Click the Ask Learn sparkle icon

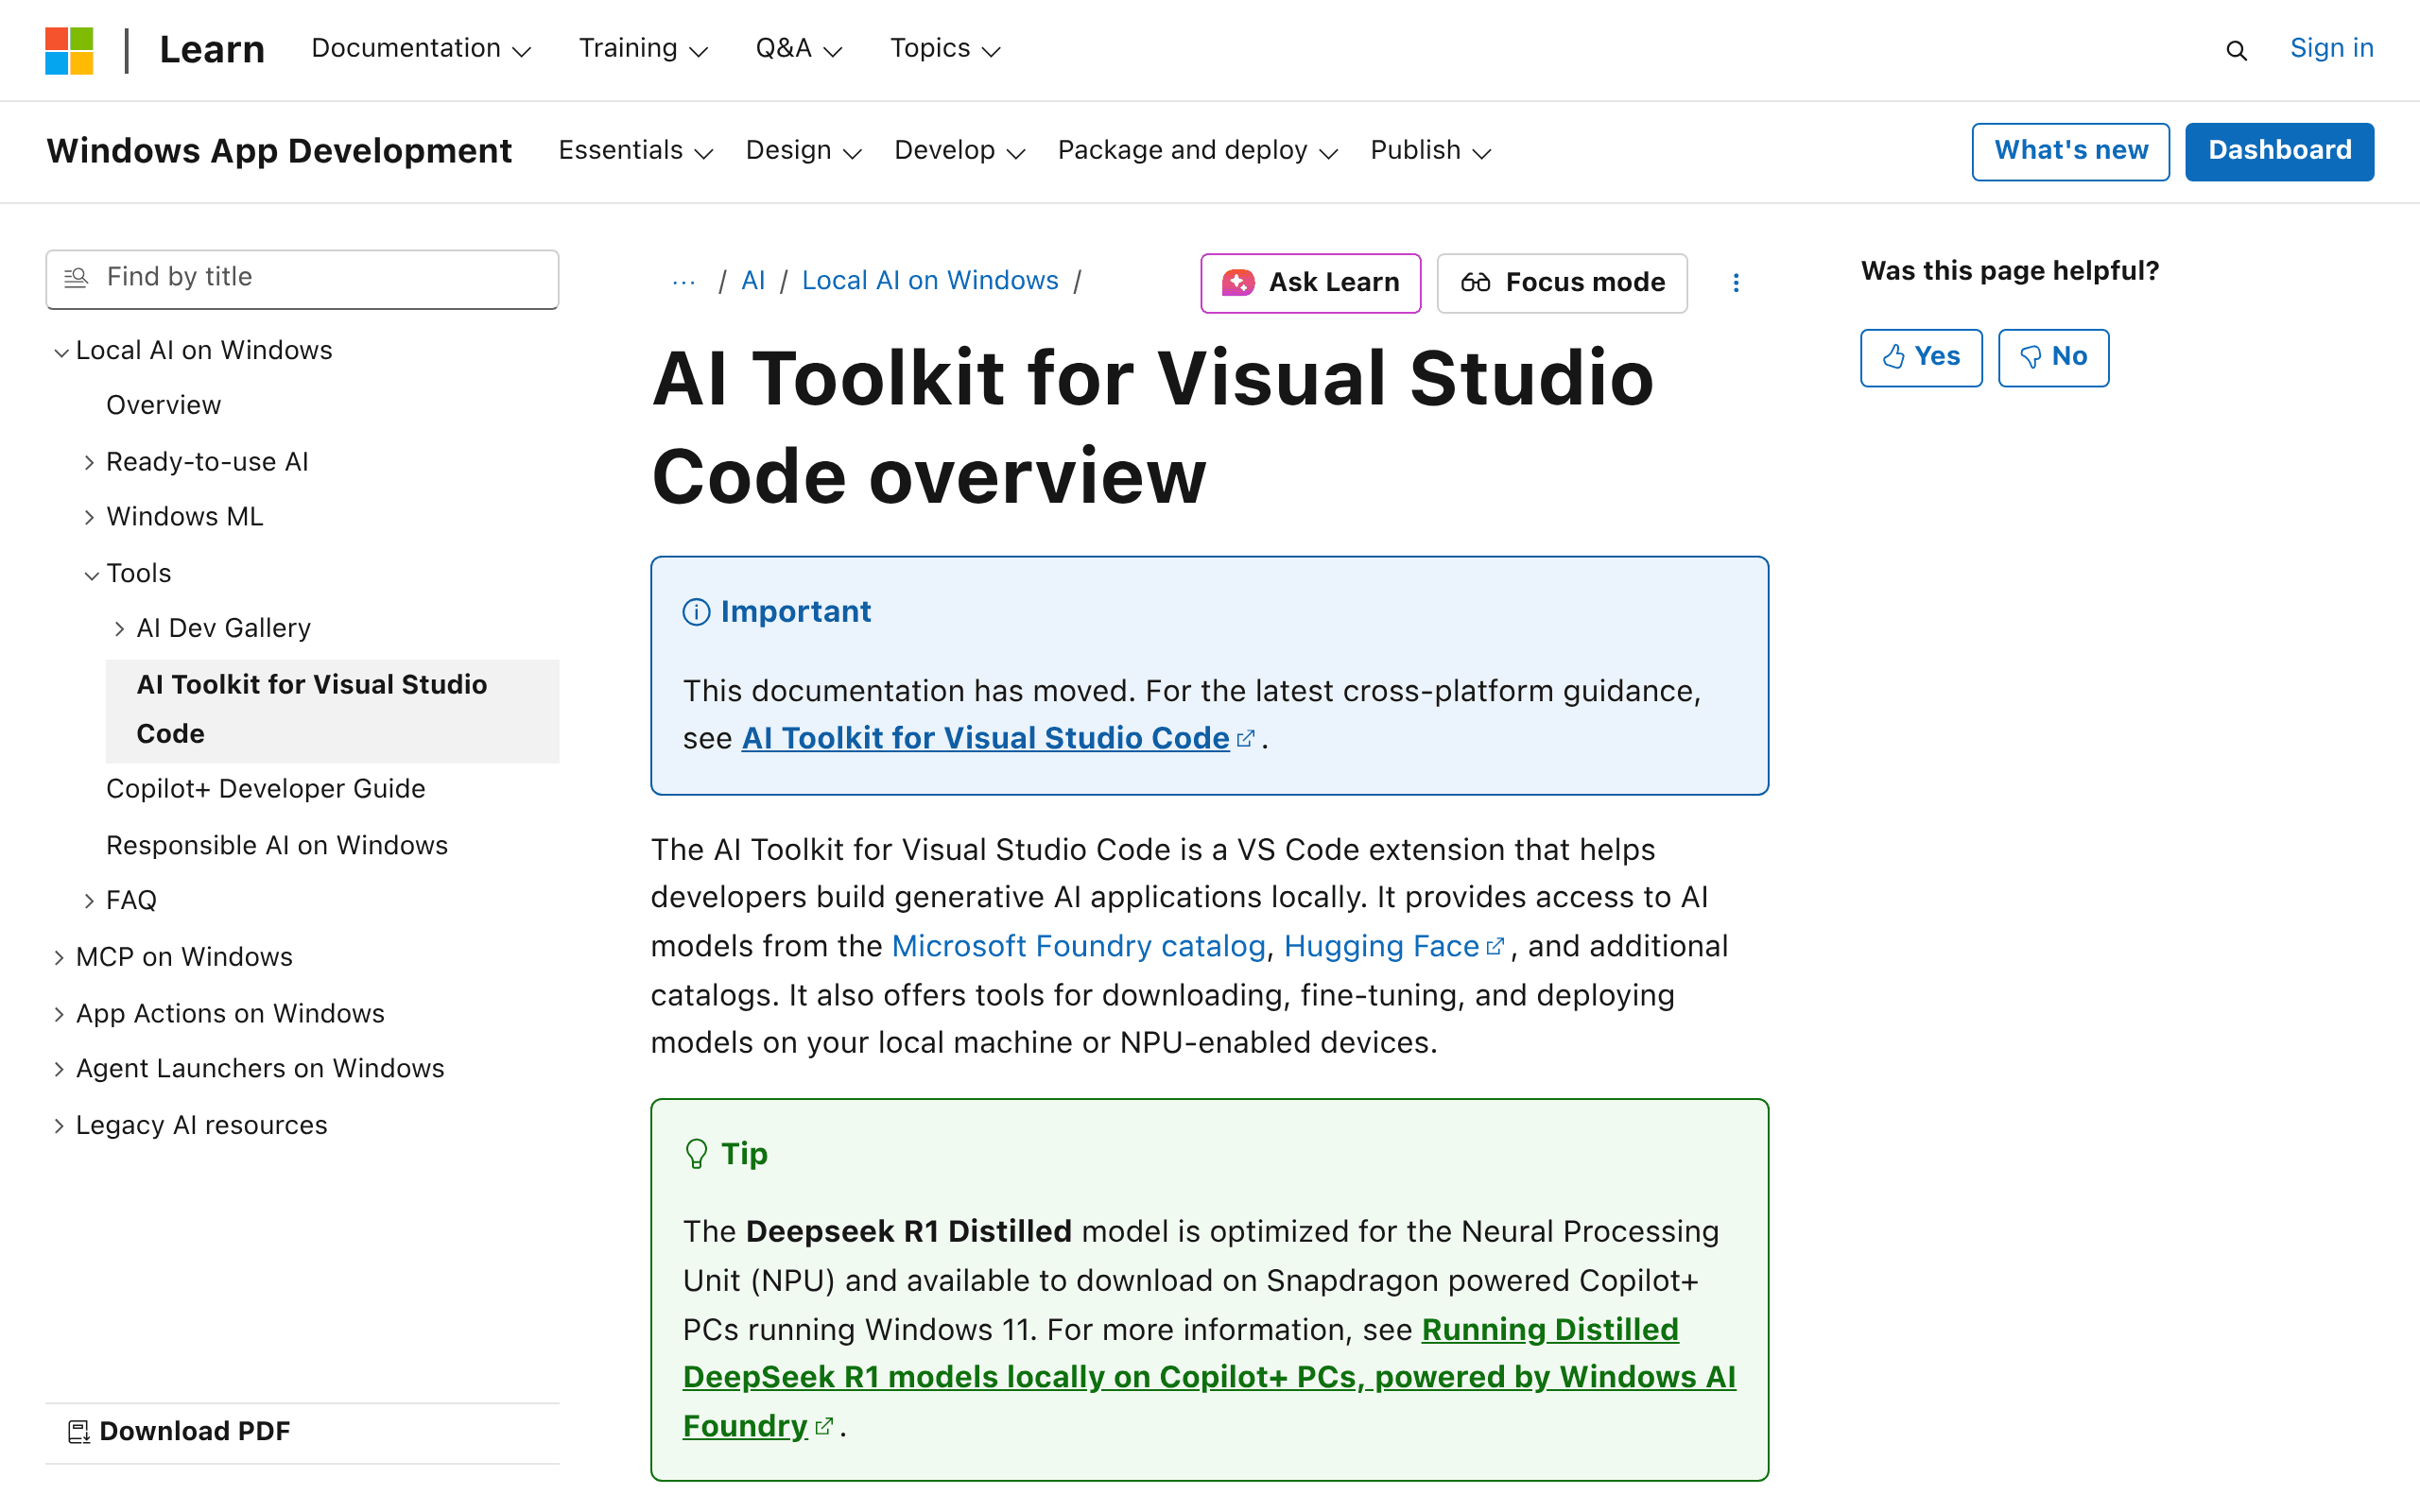click(1238, 283)
